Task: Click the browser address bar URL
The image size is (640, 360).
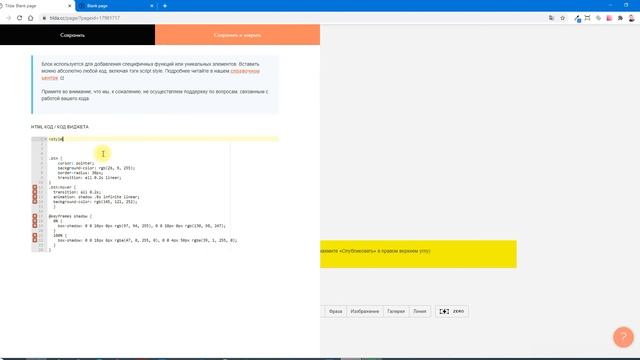Action: pyautogui.click(x=84, y=18)
